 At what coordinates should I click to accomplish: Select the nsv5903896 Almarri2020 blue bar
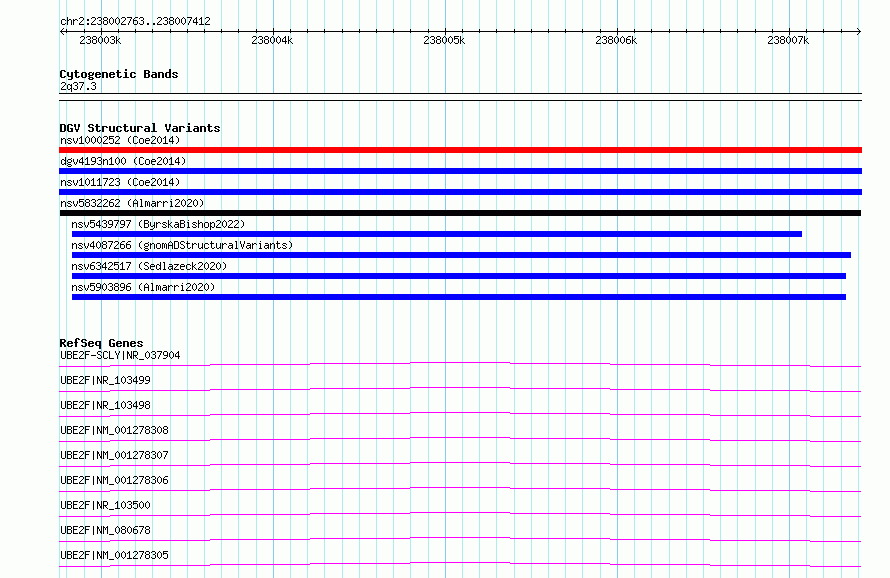[459, 297]
